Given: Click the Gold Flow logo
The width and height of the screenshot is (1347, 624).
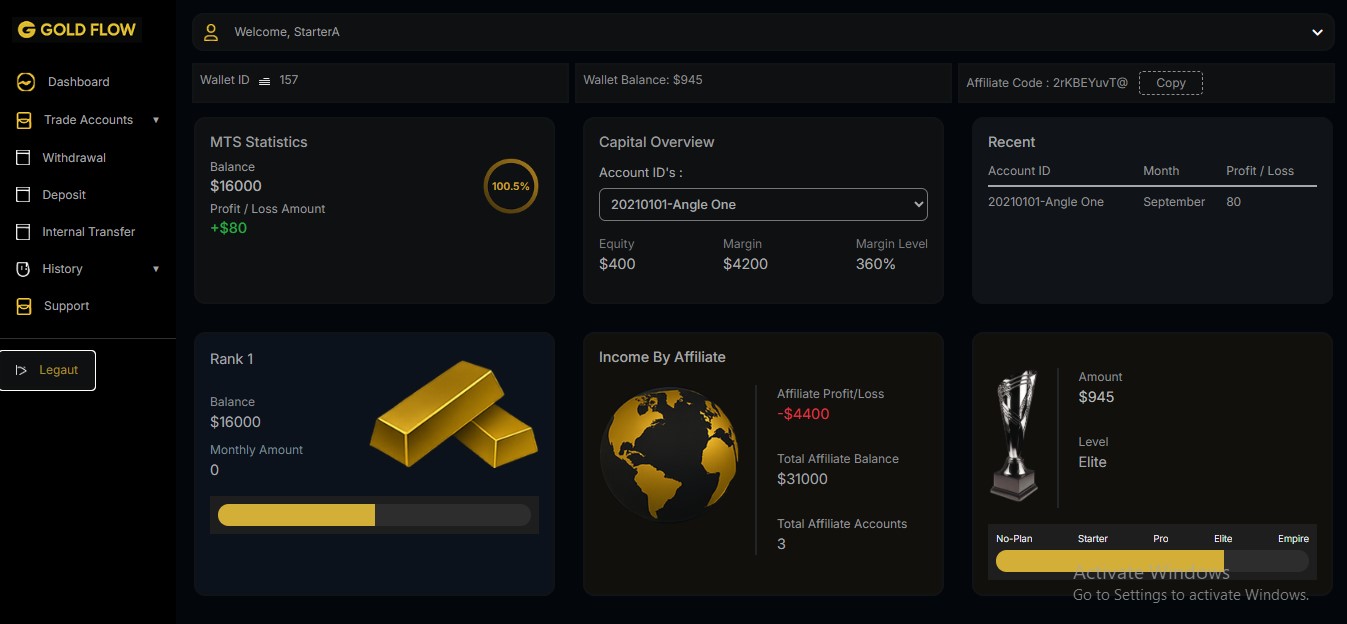Looking at the screenshot, I should pyautogui.click(x=77, y=30).
